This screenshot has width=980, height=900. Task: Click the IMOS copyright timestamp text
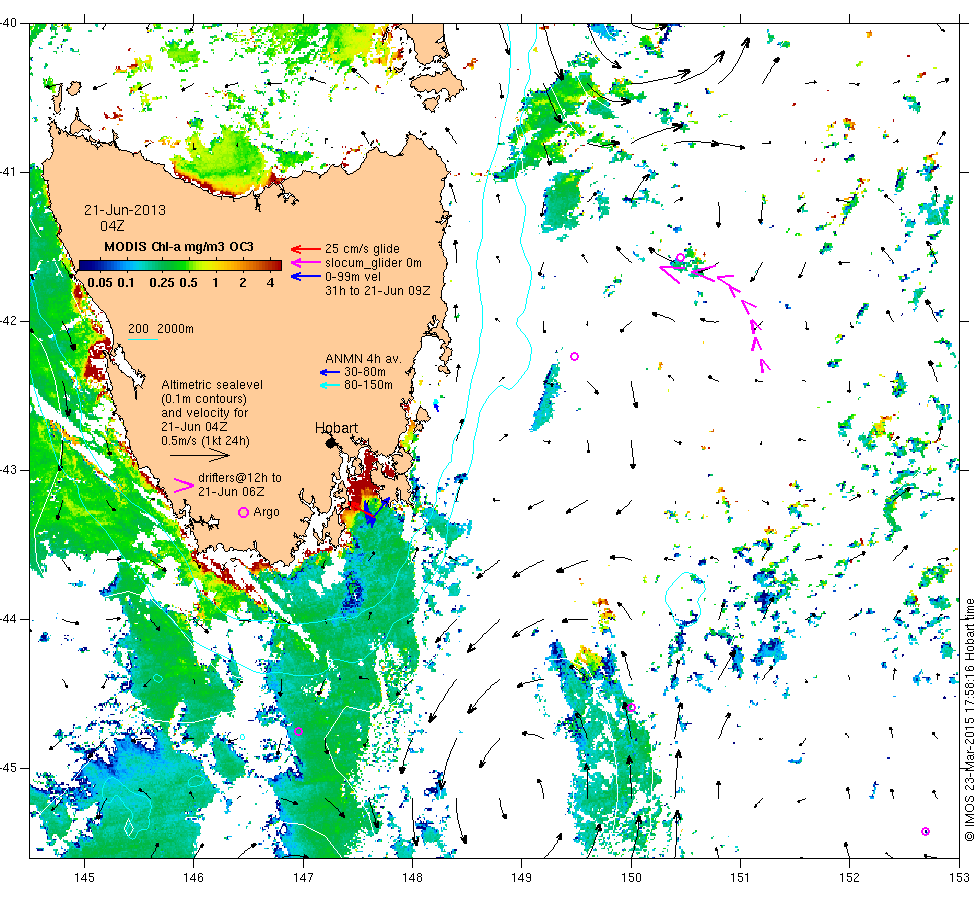(969, 719)
